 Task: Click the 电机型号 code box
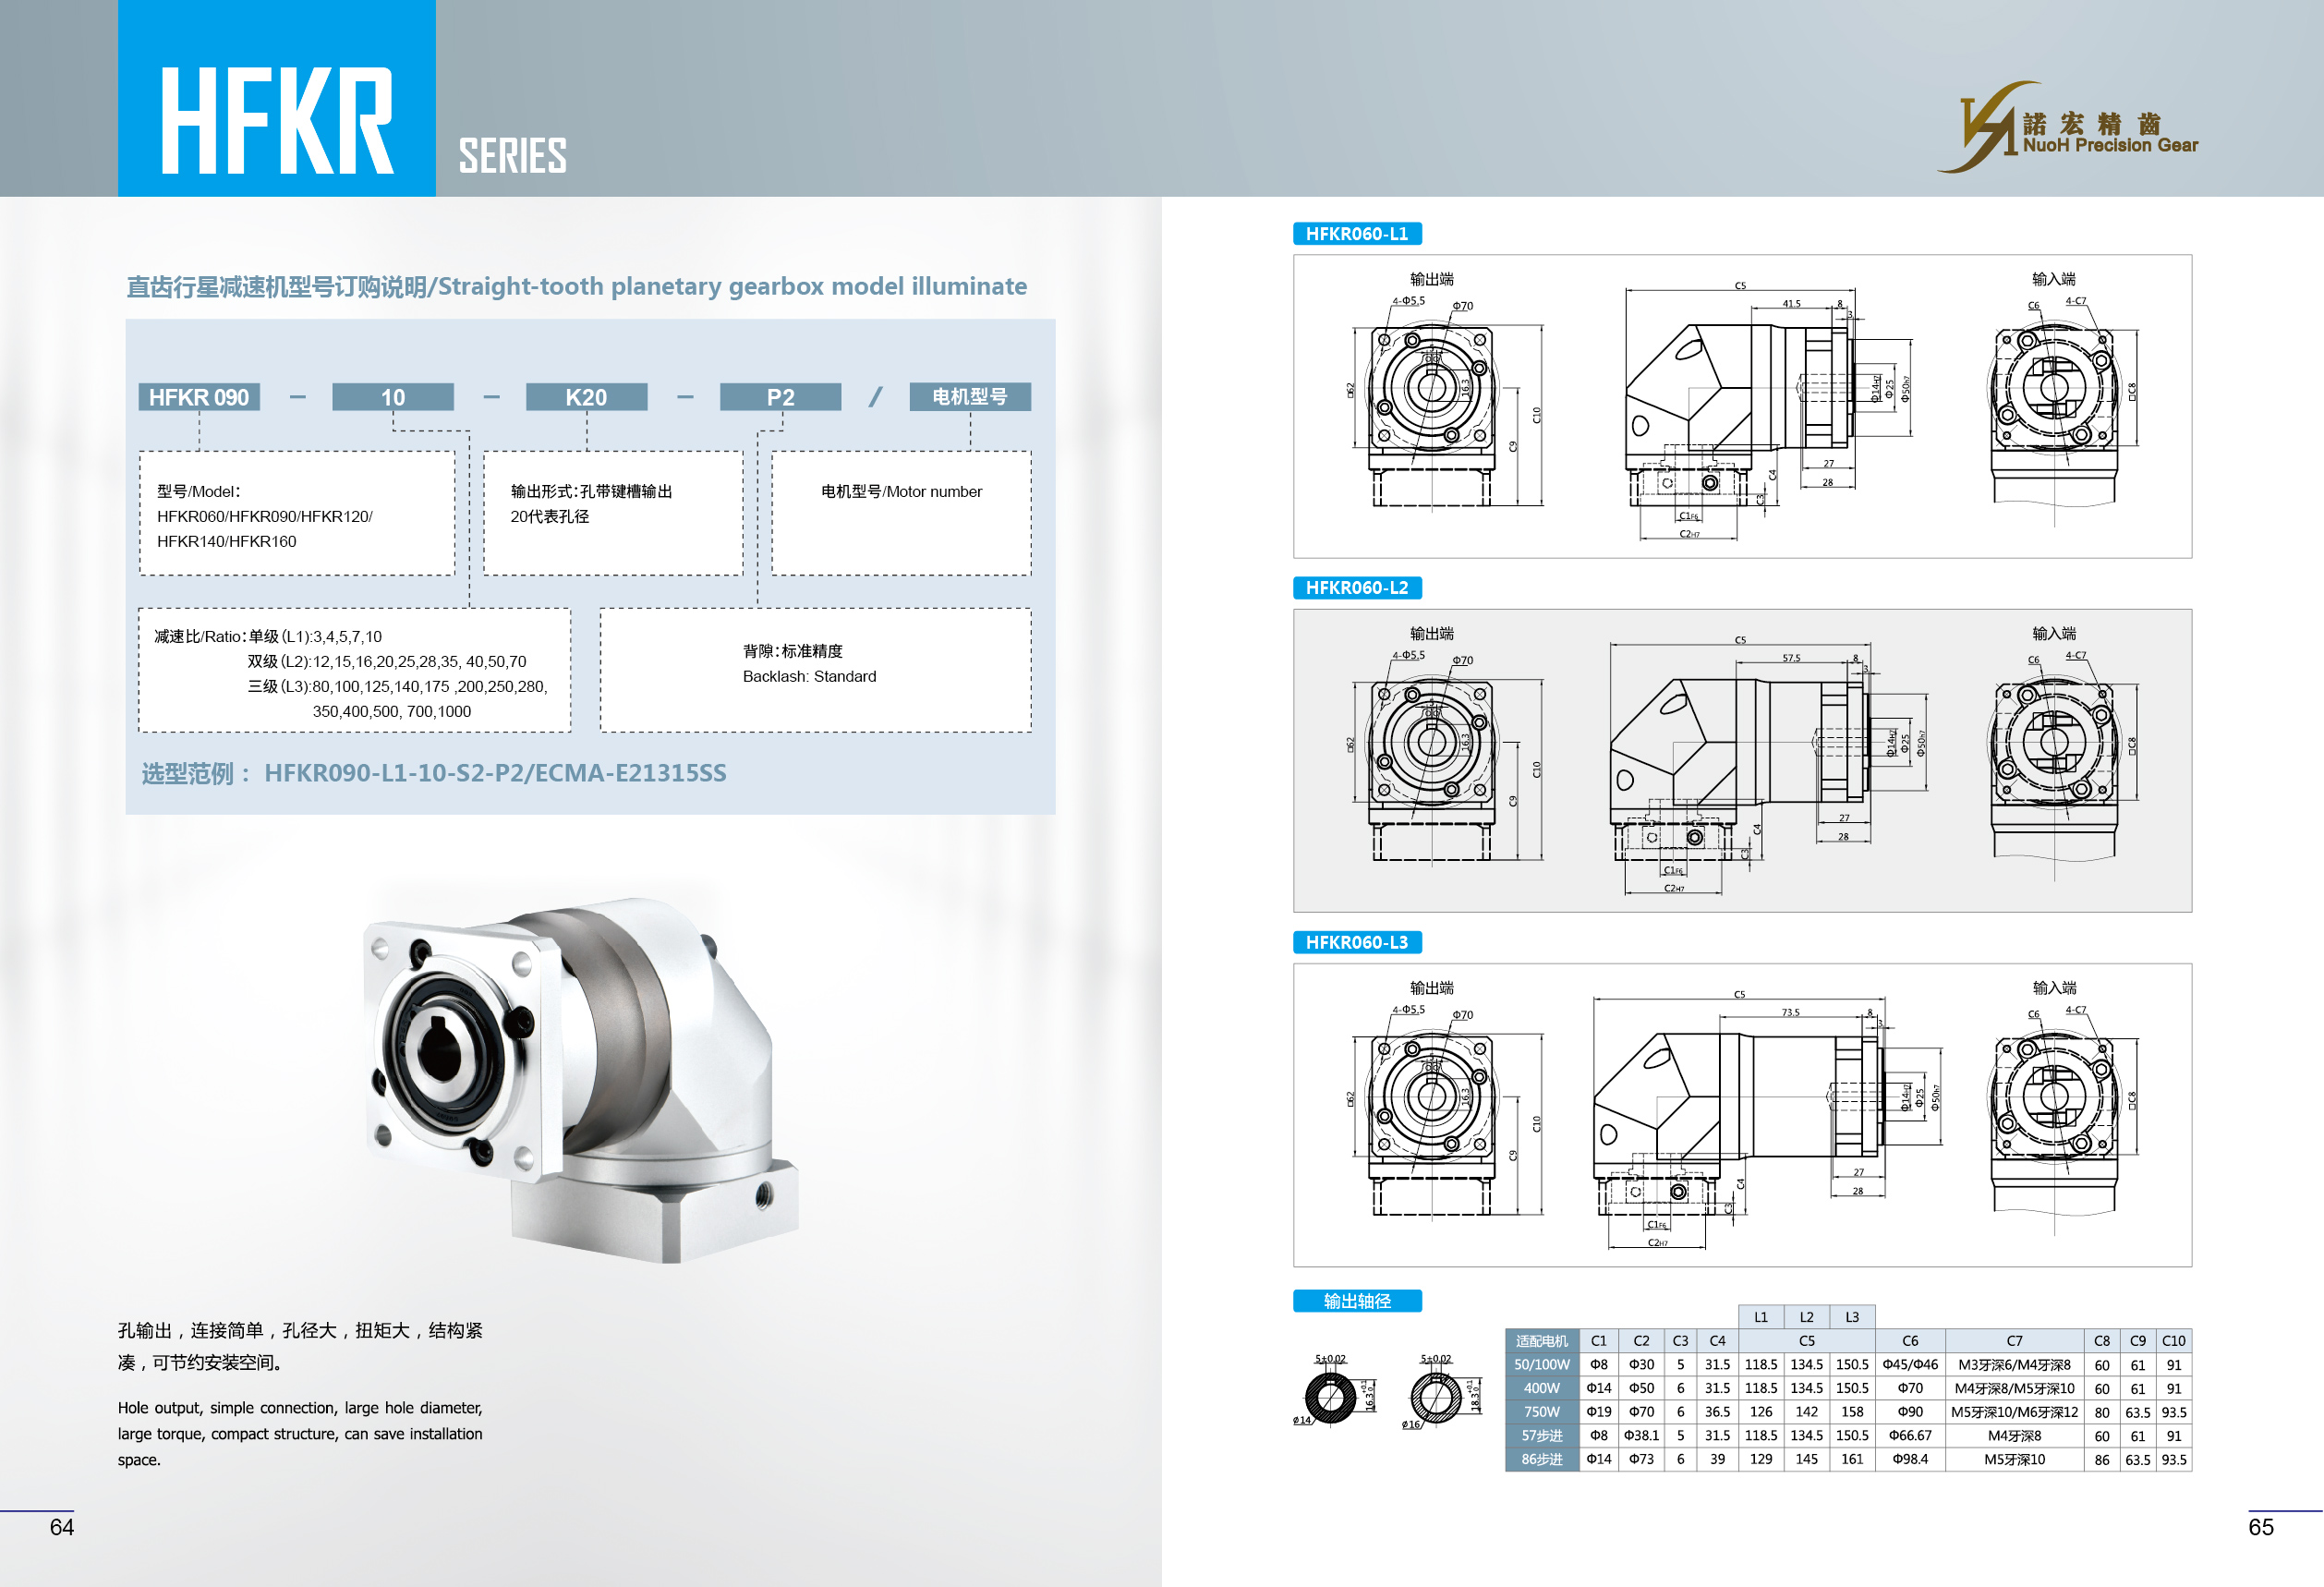(x=970, y=397)
